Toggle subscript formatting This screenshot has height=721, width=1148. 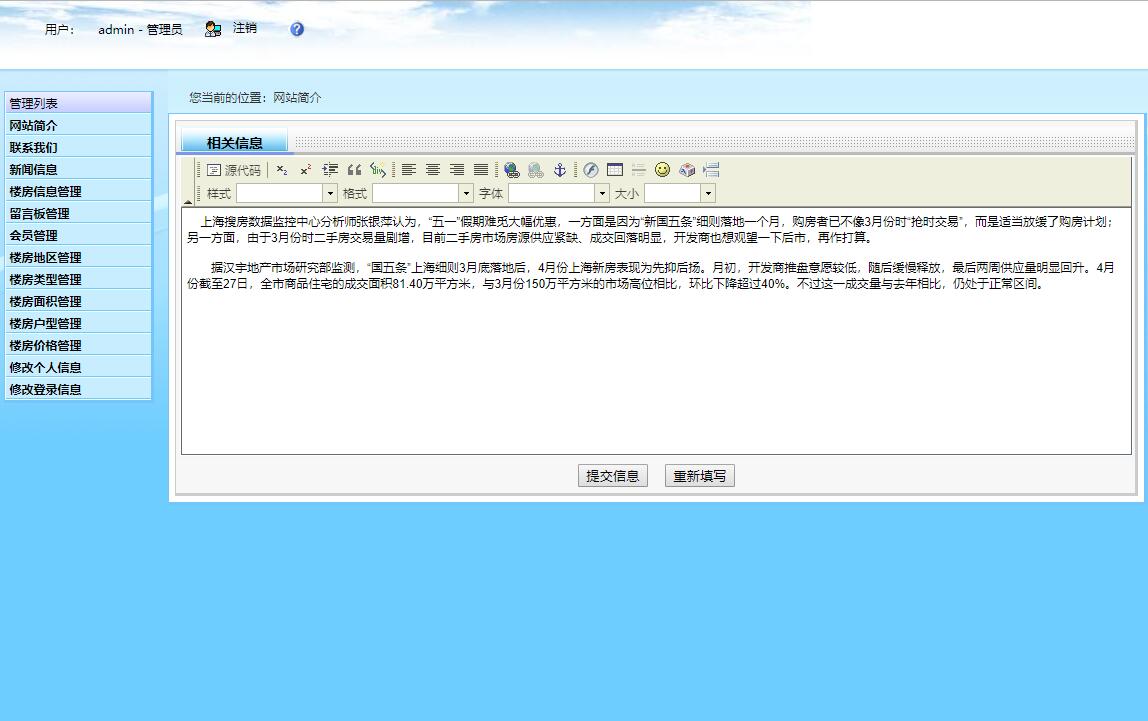[281, 169]
